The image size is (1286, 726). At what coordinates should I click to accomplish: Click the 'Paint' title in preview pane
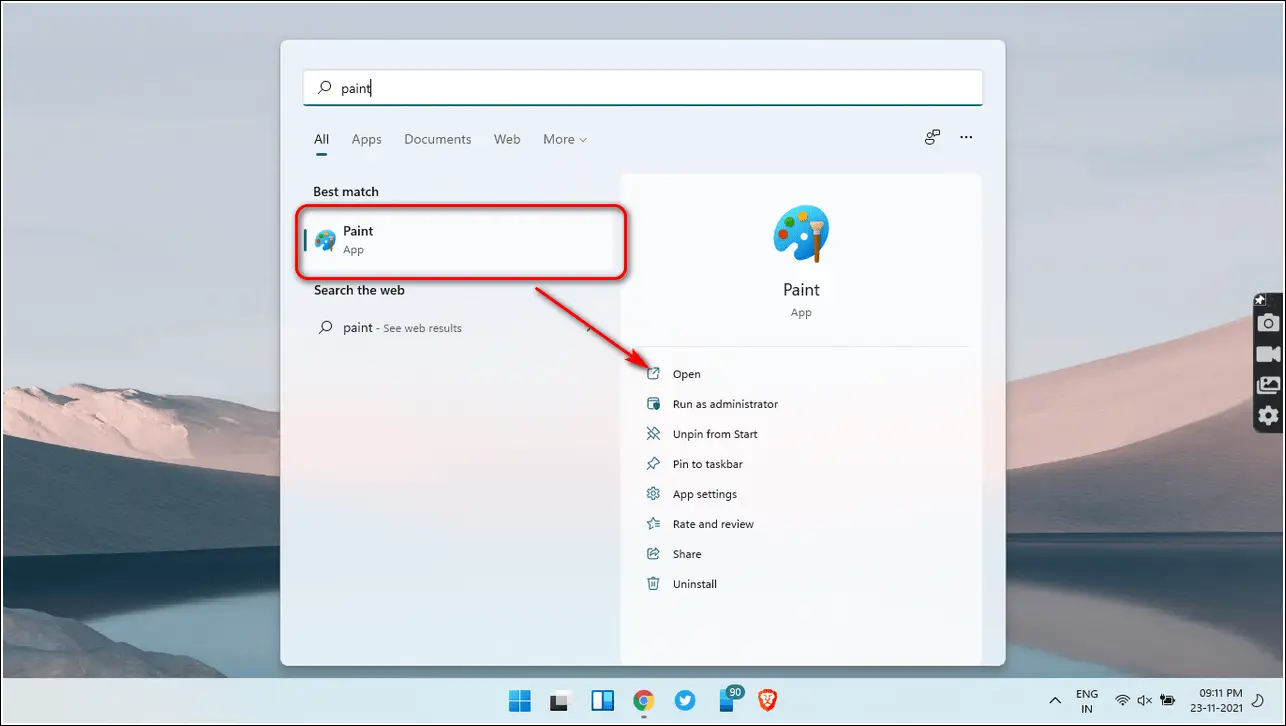click(x=801, y=290)
